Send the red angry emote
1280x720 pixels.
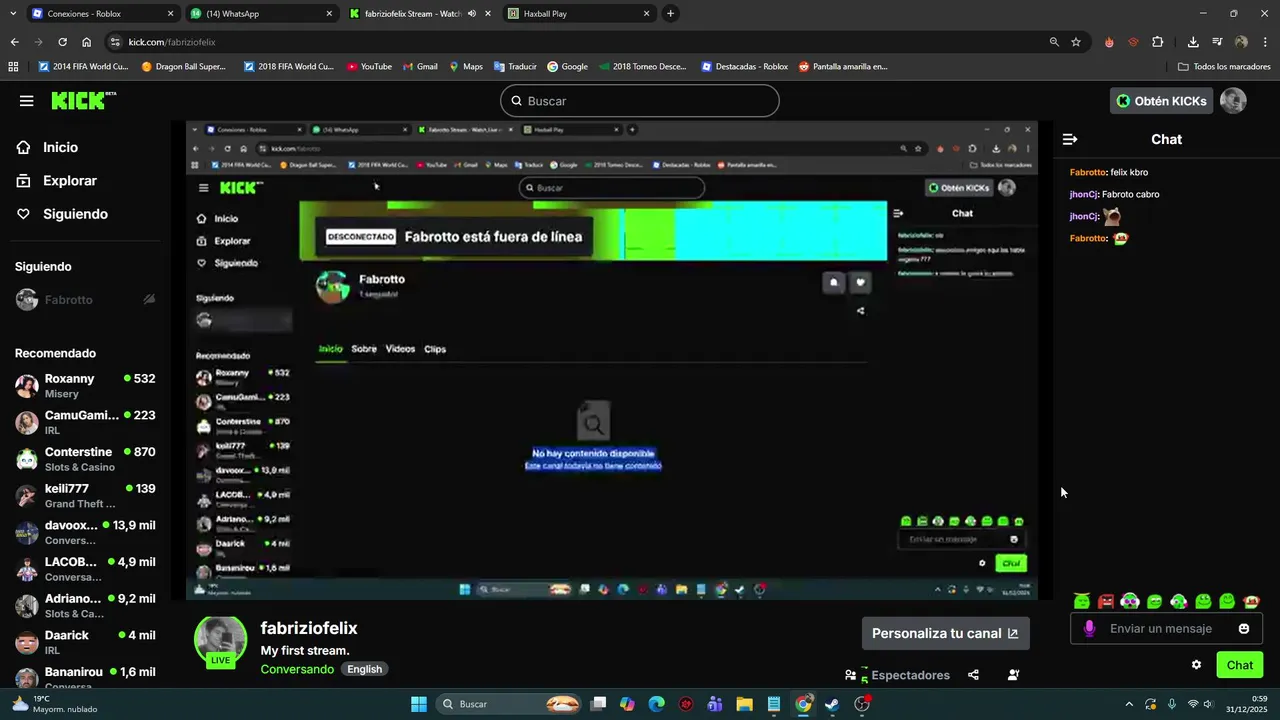(x=1106, y=601)
